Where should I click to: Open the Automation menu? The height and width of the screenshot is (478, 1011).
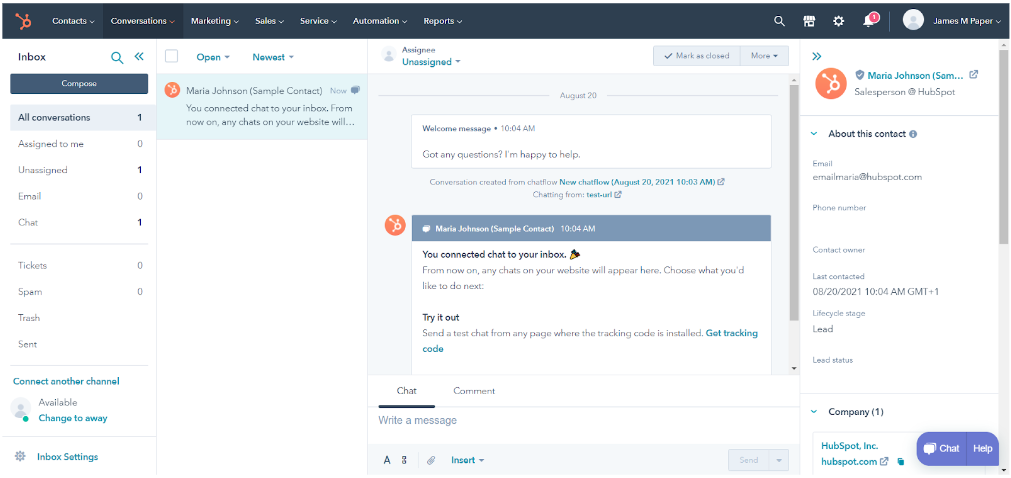pyautogui.click(x=380, y=21)
